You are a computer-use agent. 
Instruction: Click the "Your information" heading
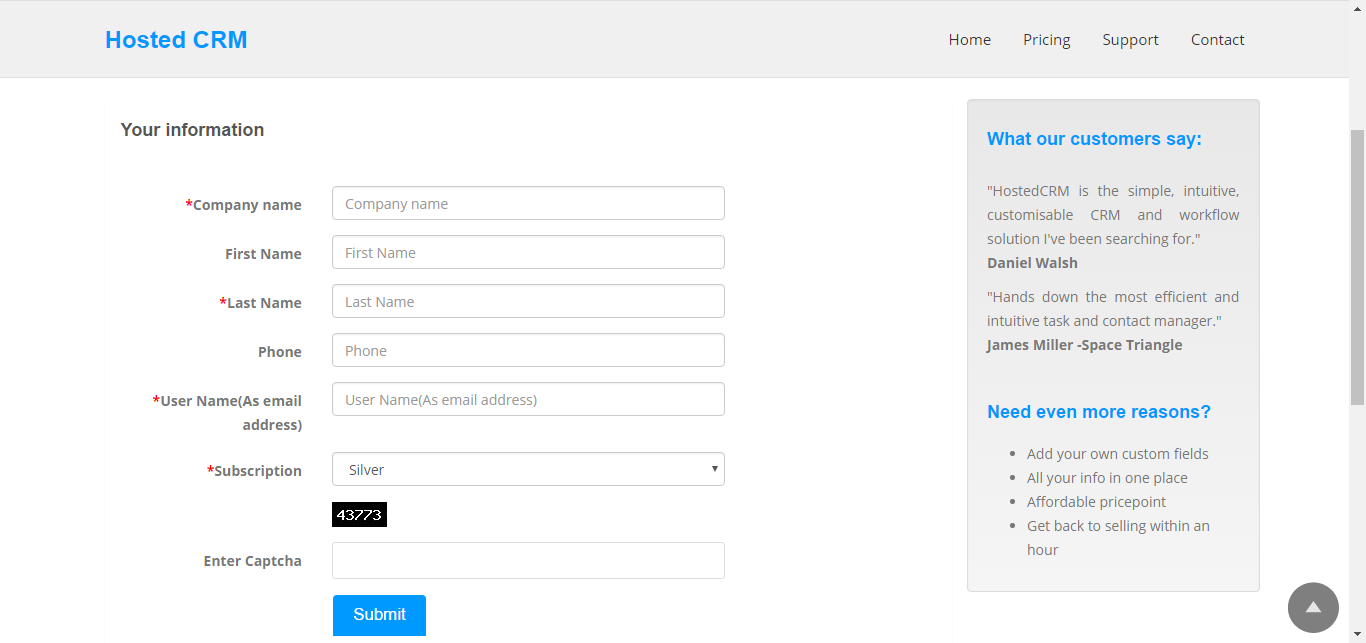click(x=192, y=130)
